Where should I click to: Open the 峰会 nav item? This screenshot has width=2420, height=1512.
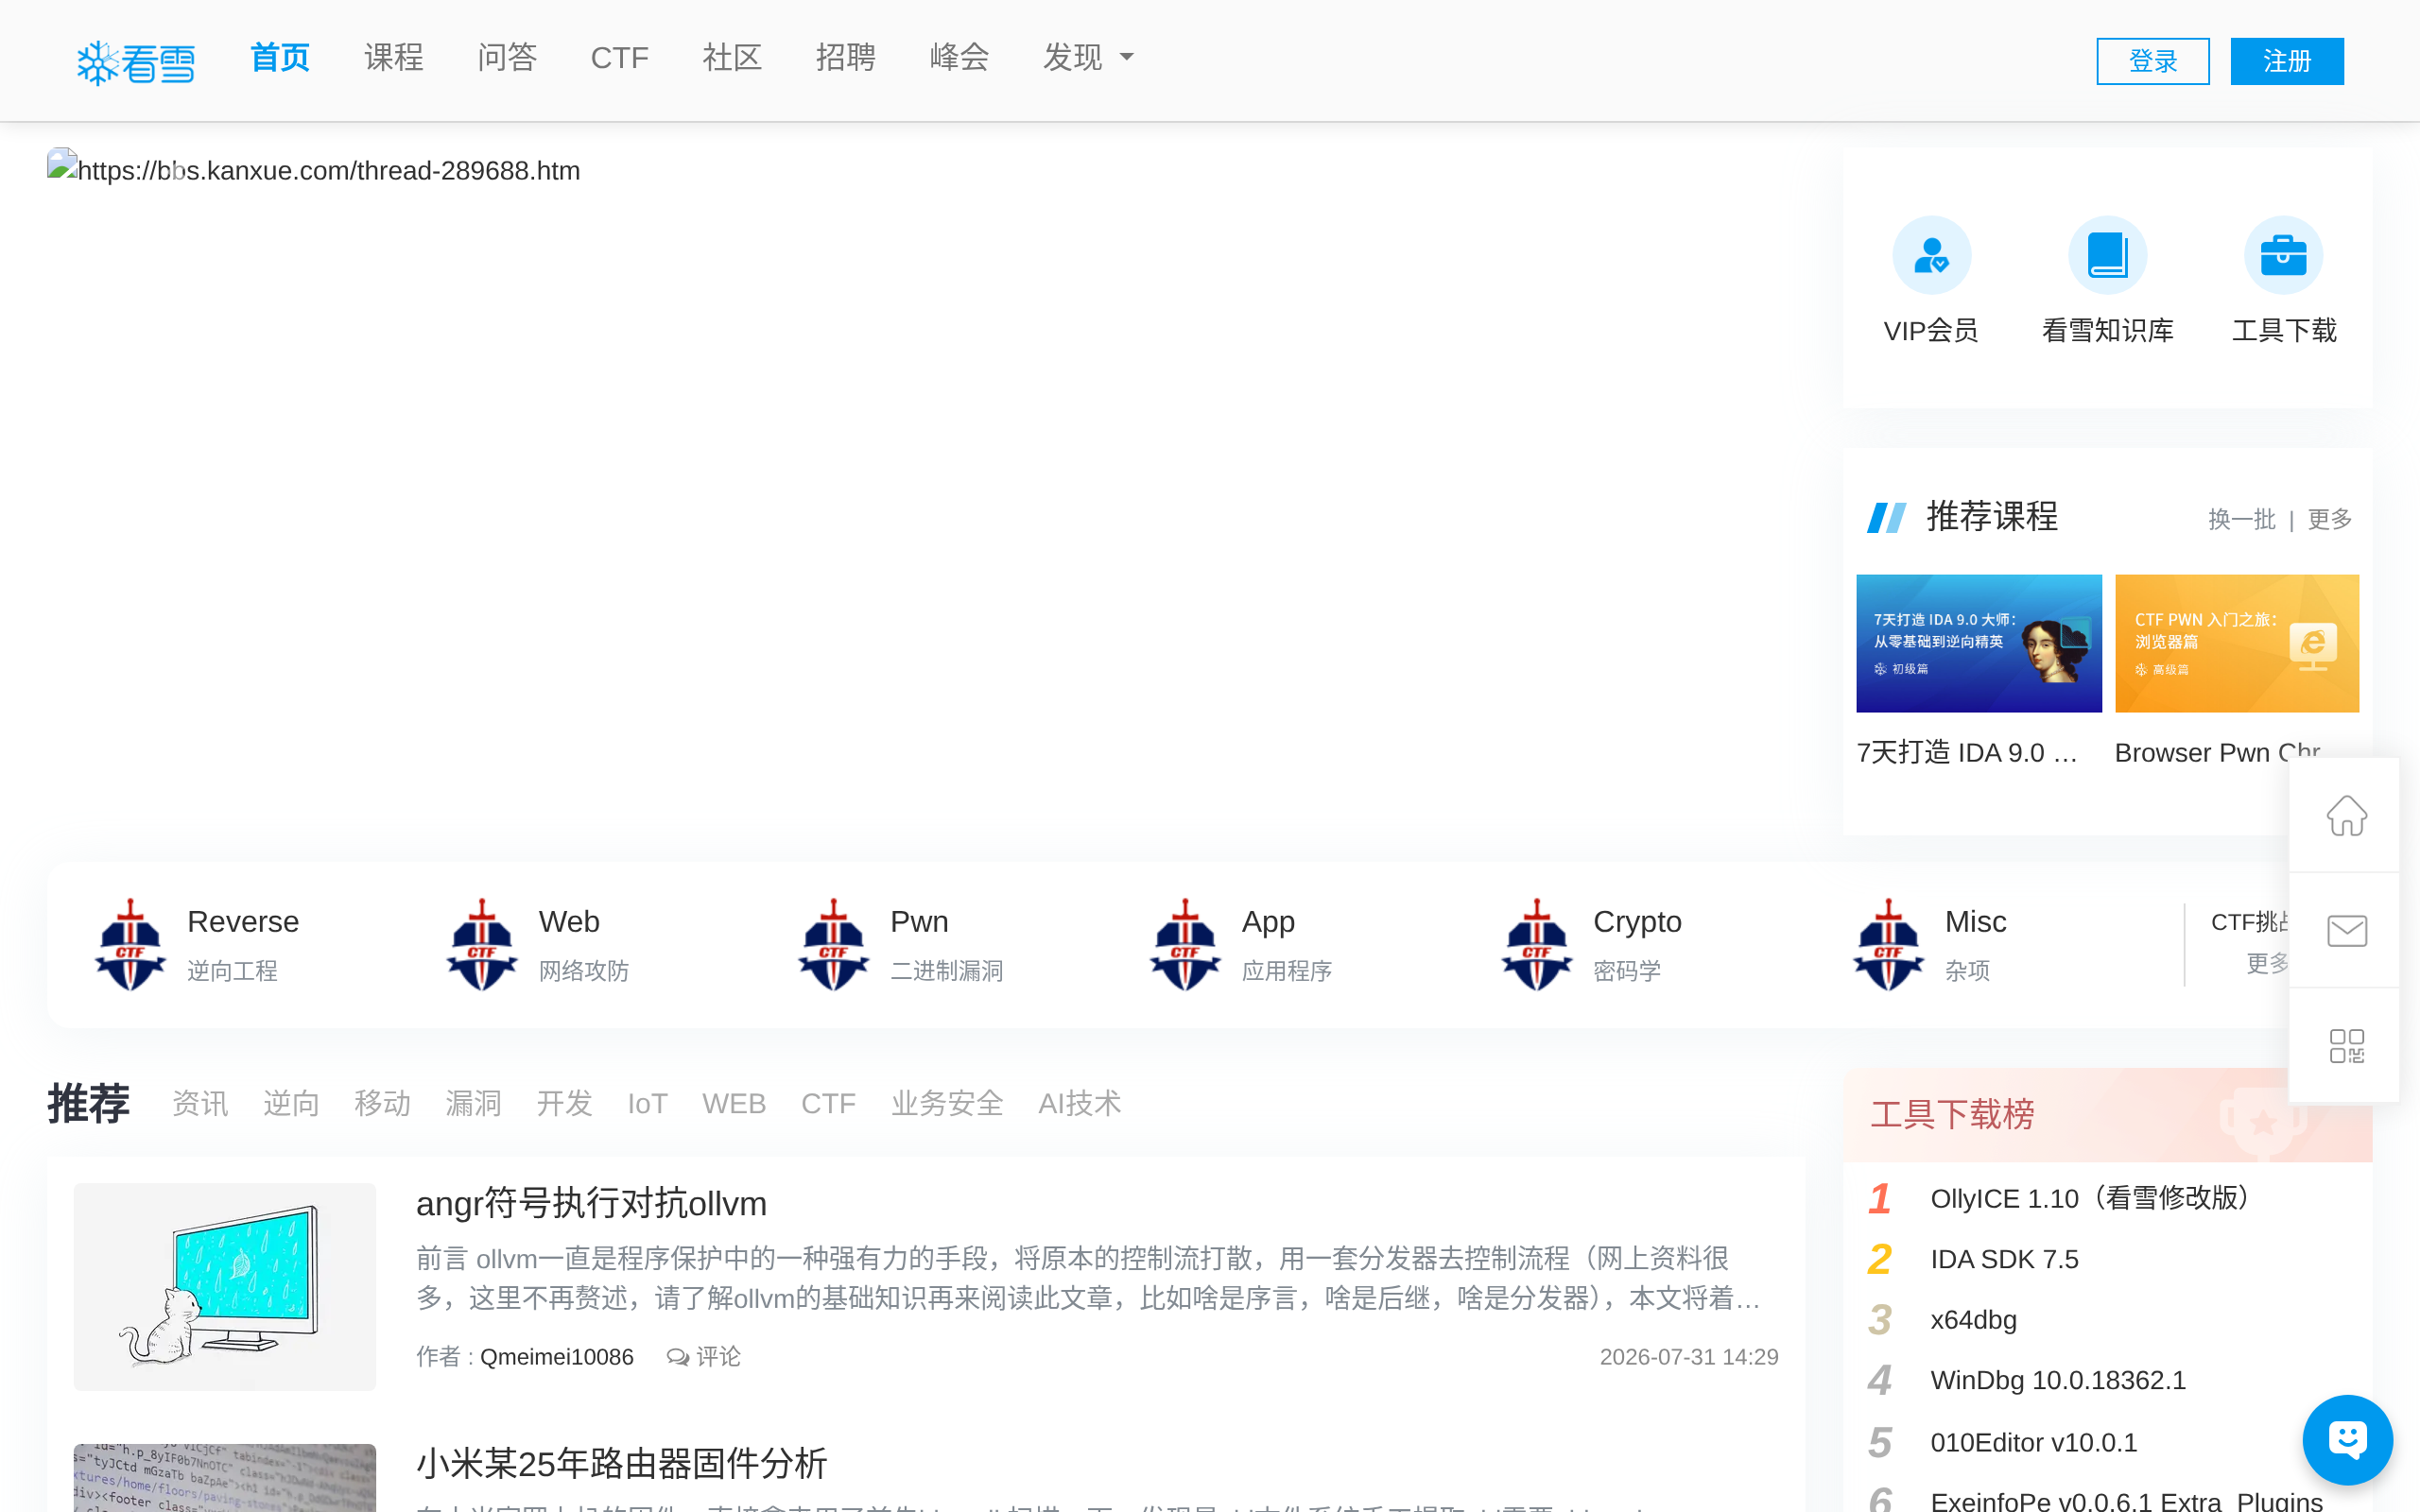959,57
